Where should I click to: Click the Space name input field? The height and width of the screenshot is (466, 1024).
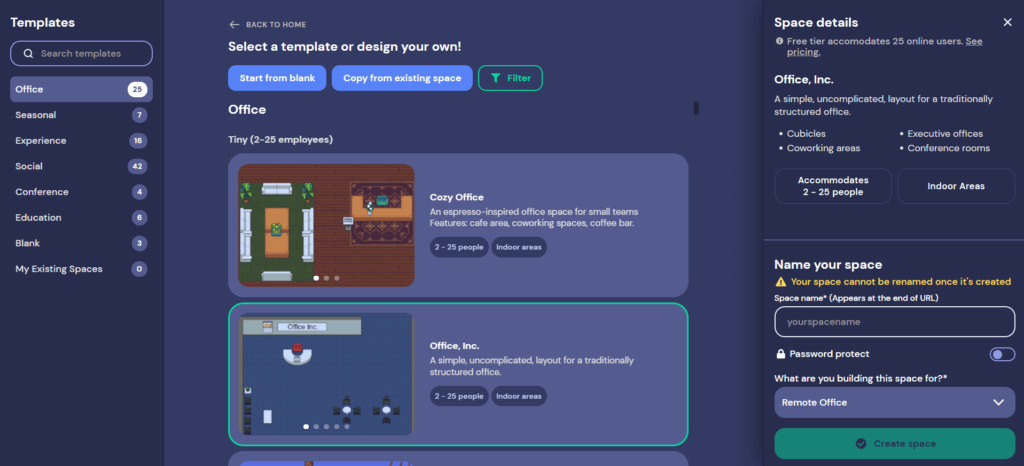click(x=895, y=322)
